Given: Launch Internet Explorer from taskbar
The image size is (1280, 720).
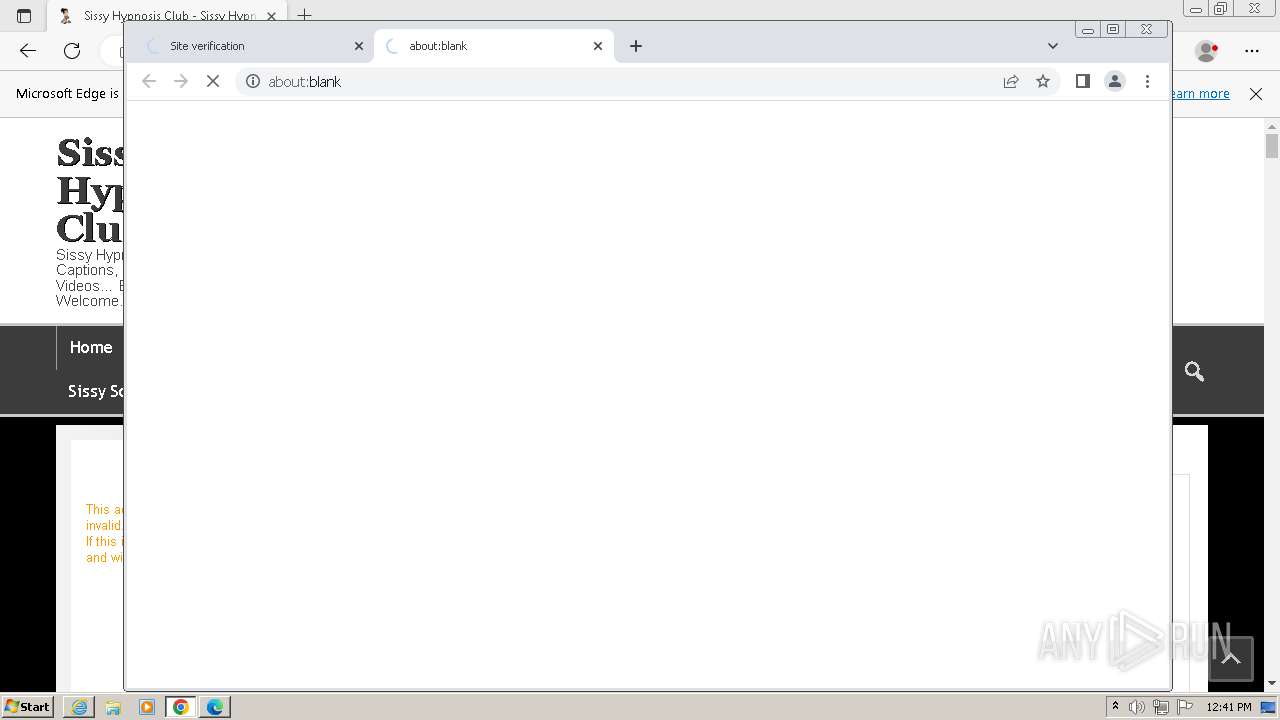Looking at the screenshot, I should click(x=79, y=707).
